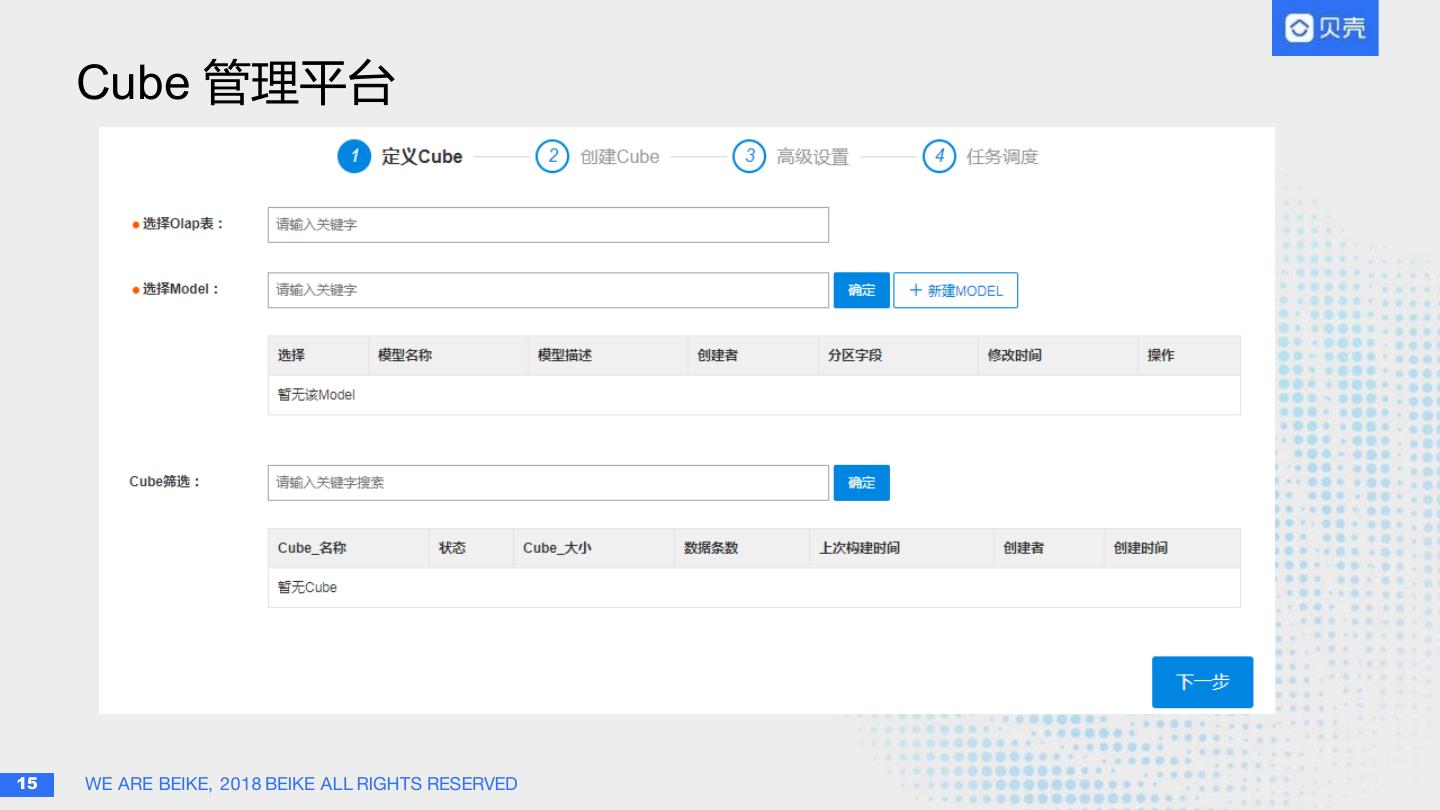
Task: Open the 创建Cube step
Action: (x=619, y=157)
